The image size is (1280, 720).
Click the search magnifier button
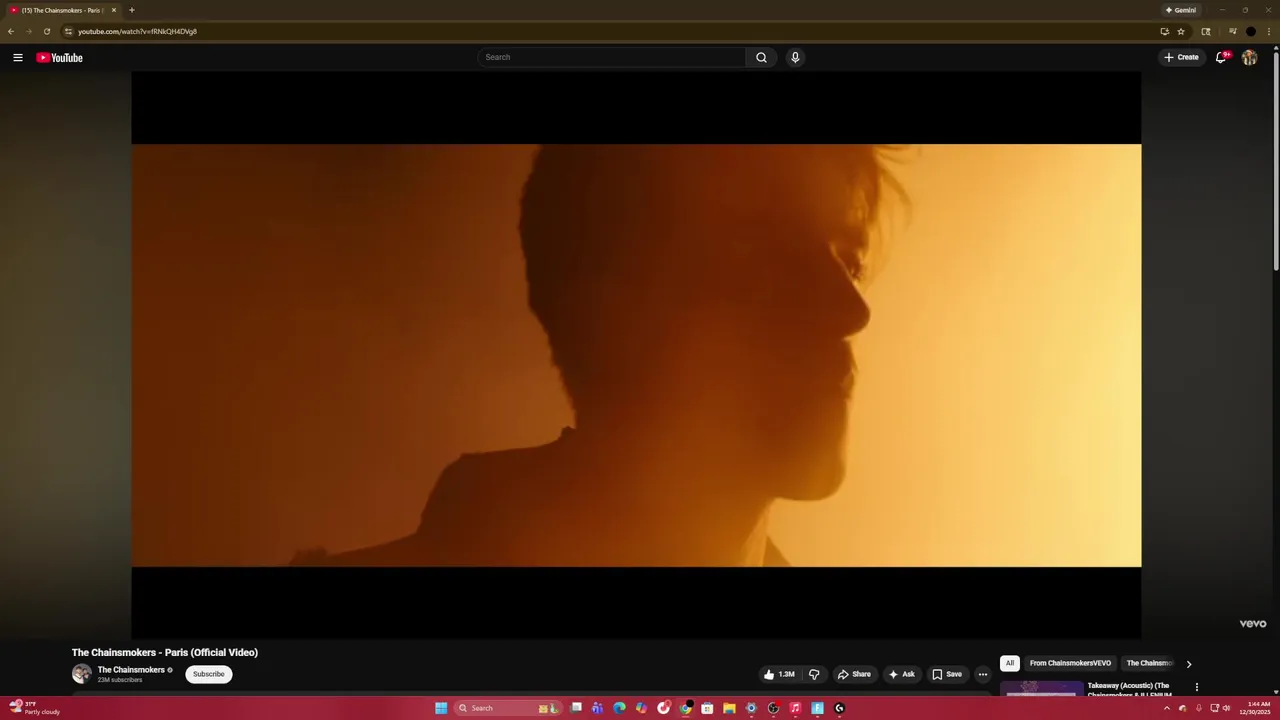pyautogui.click(x=761, y=57)
